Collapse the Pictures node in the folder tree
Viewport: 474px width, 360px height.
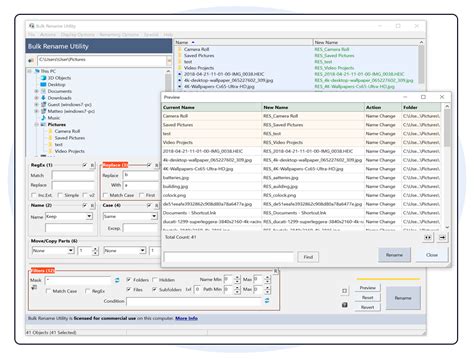[36, 124]
